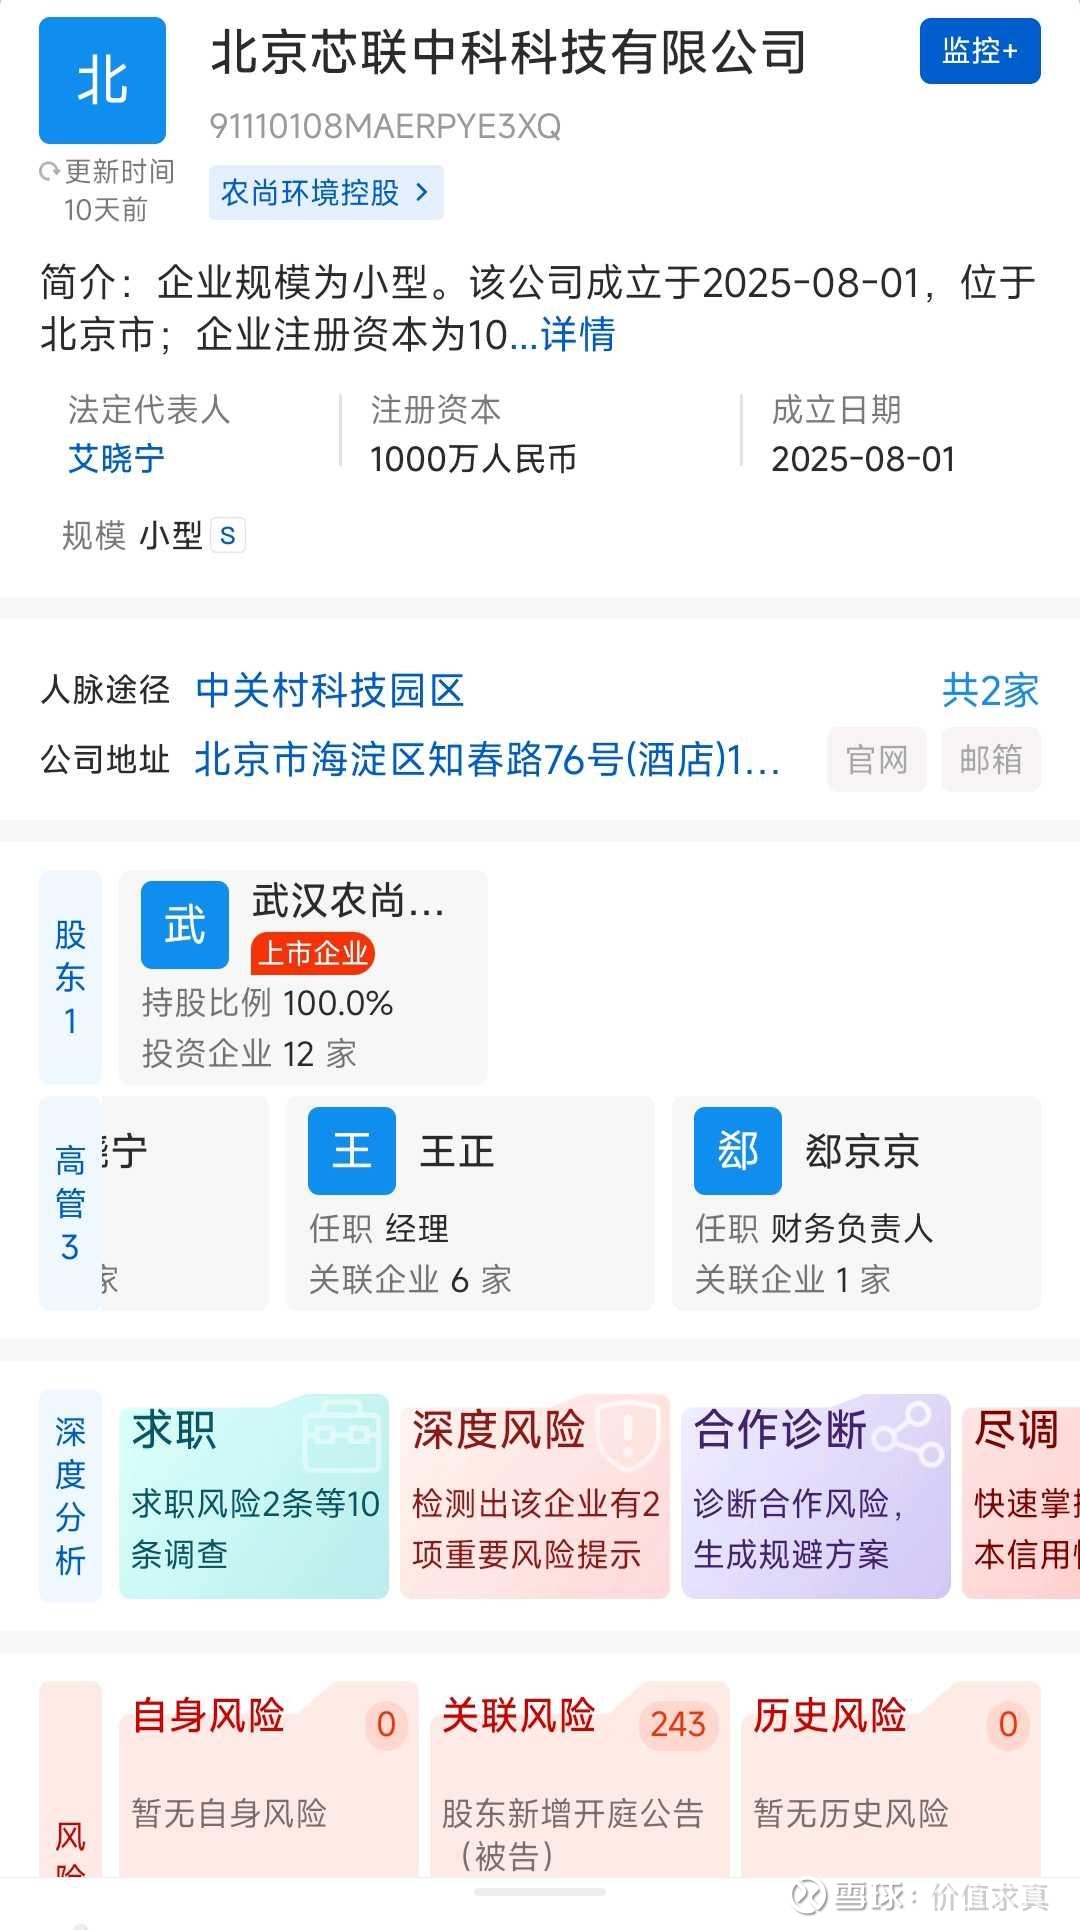Tap 持股比例 100.0% text

pos(267,1003)
